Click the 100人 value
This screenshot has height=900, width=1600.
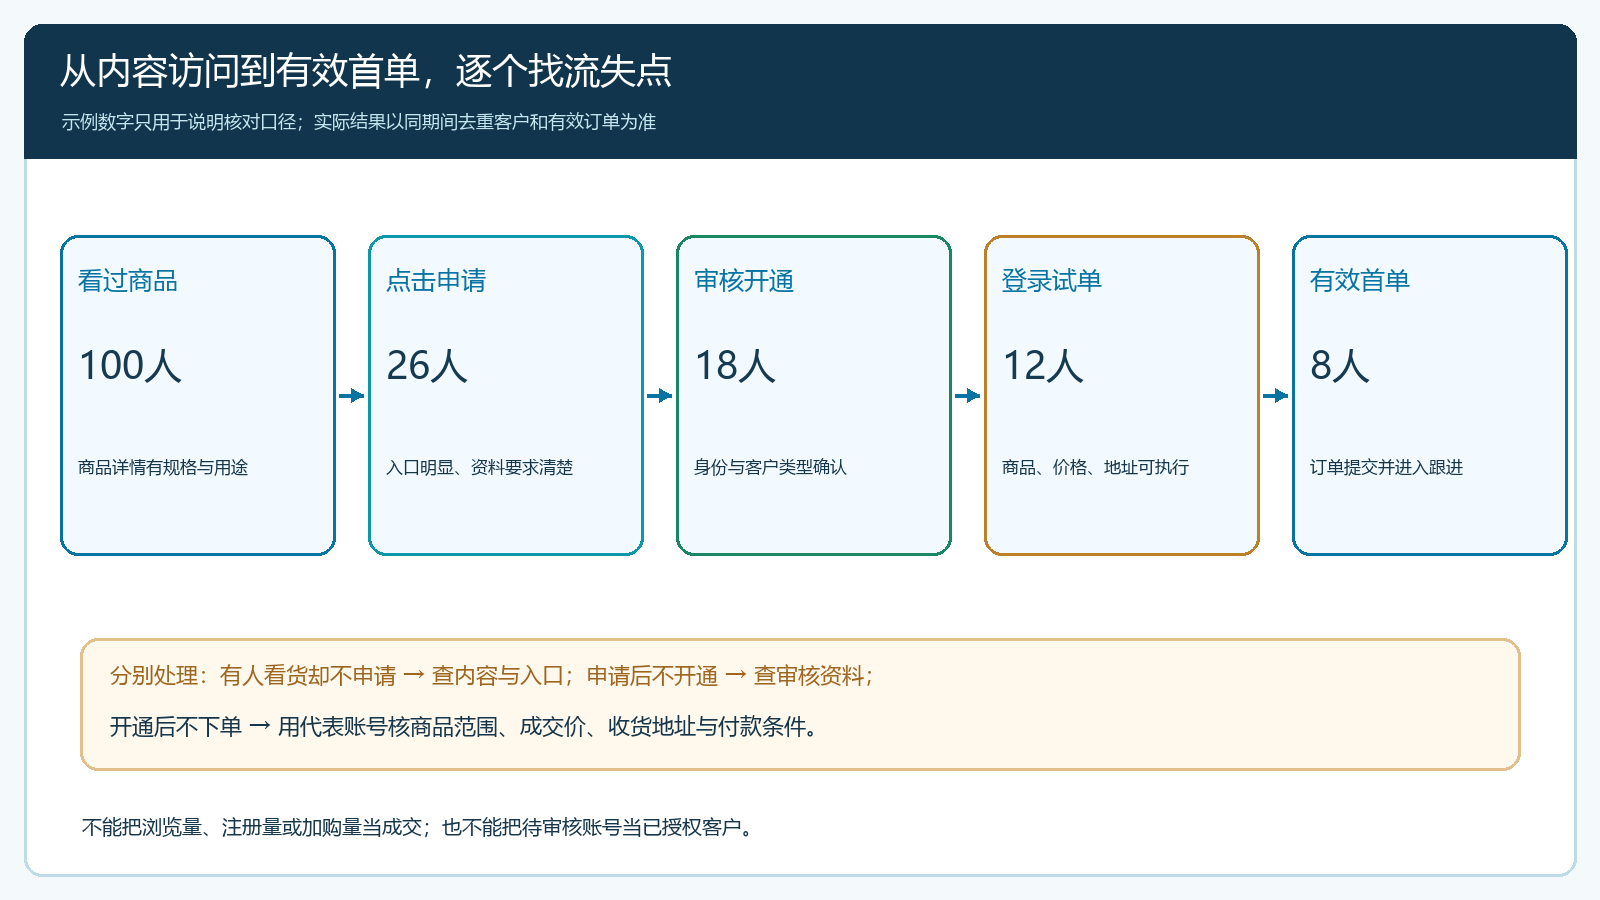click(x=130, y=365)
